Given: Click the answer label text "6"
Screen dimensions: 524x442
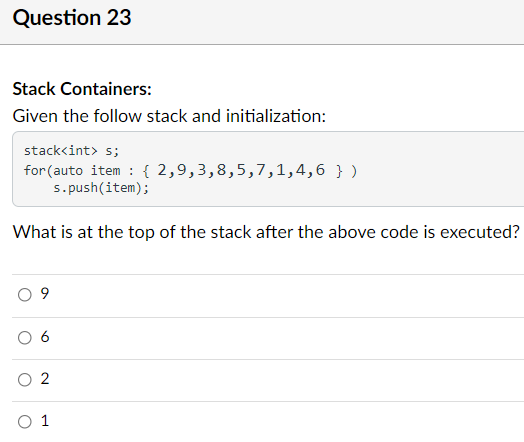Looking at the screenshot, I should (45, 337).
